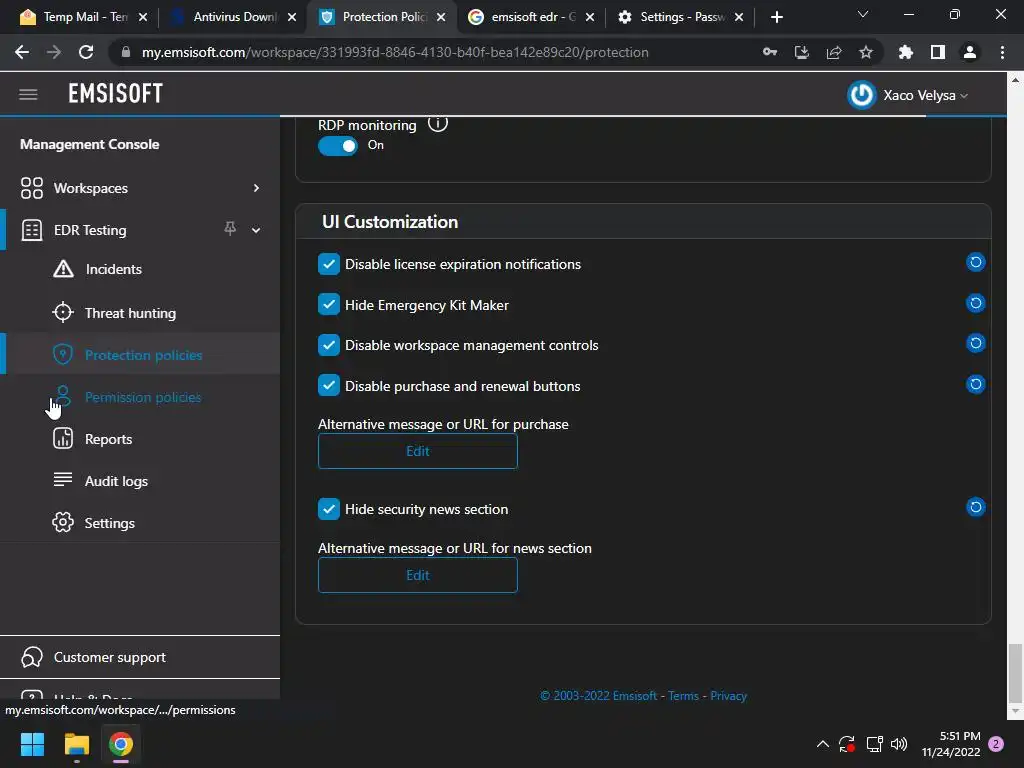This screenshot has width=1024, height=768.
Task: Click the Reports chart icon
Action: pyautogui.click(x=63, y=438)
